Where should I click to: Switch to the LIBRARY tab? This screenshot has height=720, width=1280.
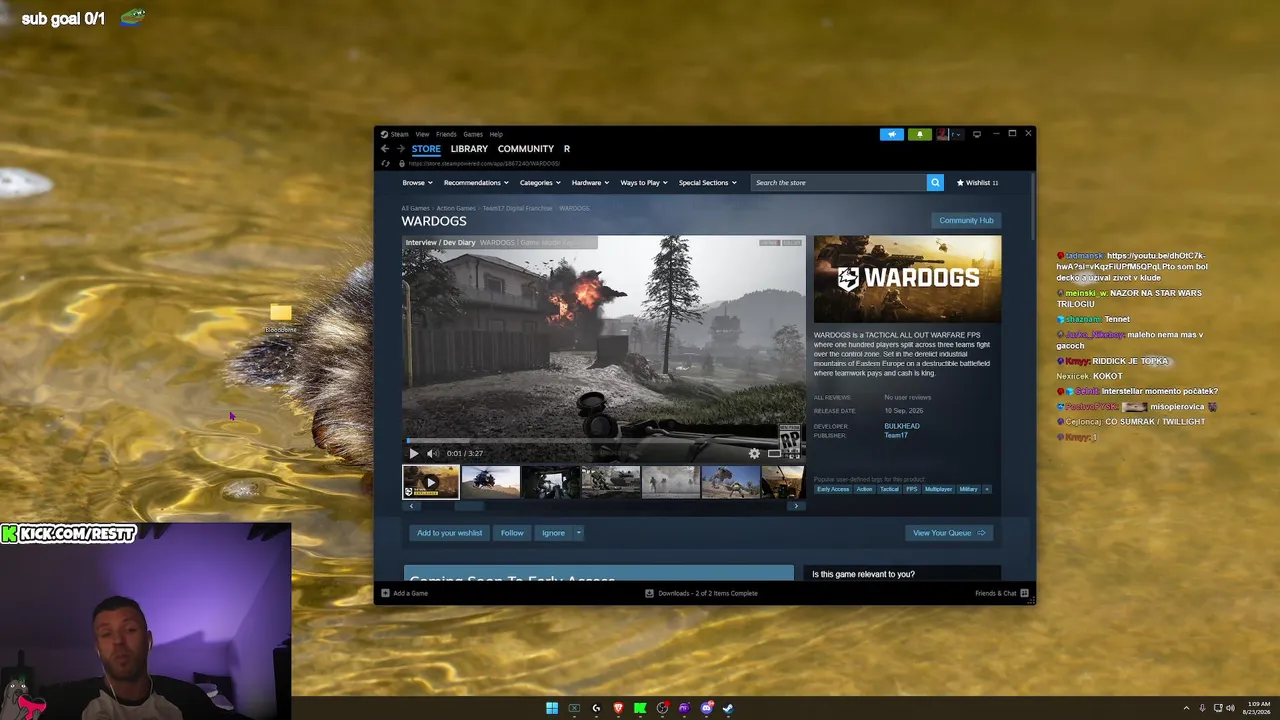[x=469, y=149]
